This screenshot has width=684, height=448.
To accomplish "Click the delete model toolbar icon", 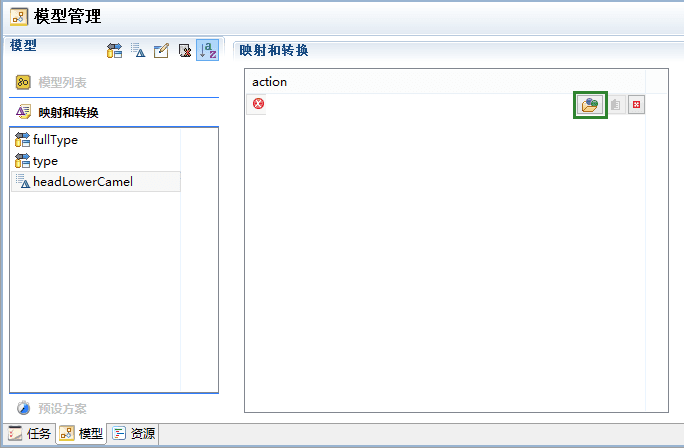I will point(185,51).
